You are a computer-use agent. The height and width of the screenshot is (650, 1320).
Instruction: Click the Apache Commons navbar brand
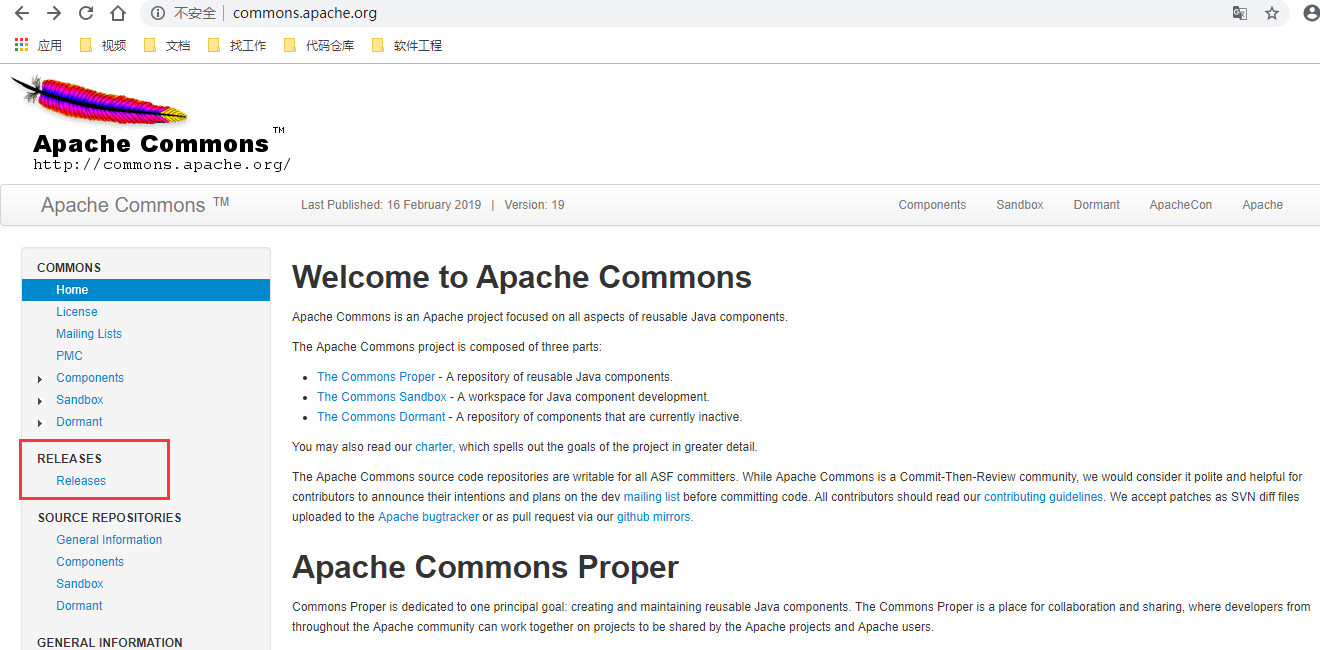[x=135, y=205]
